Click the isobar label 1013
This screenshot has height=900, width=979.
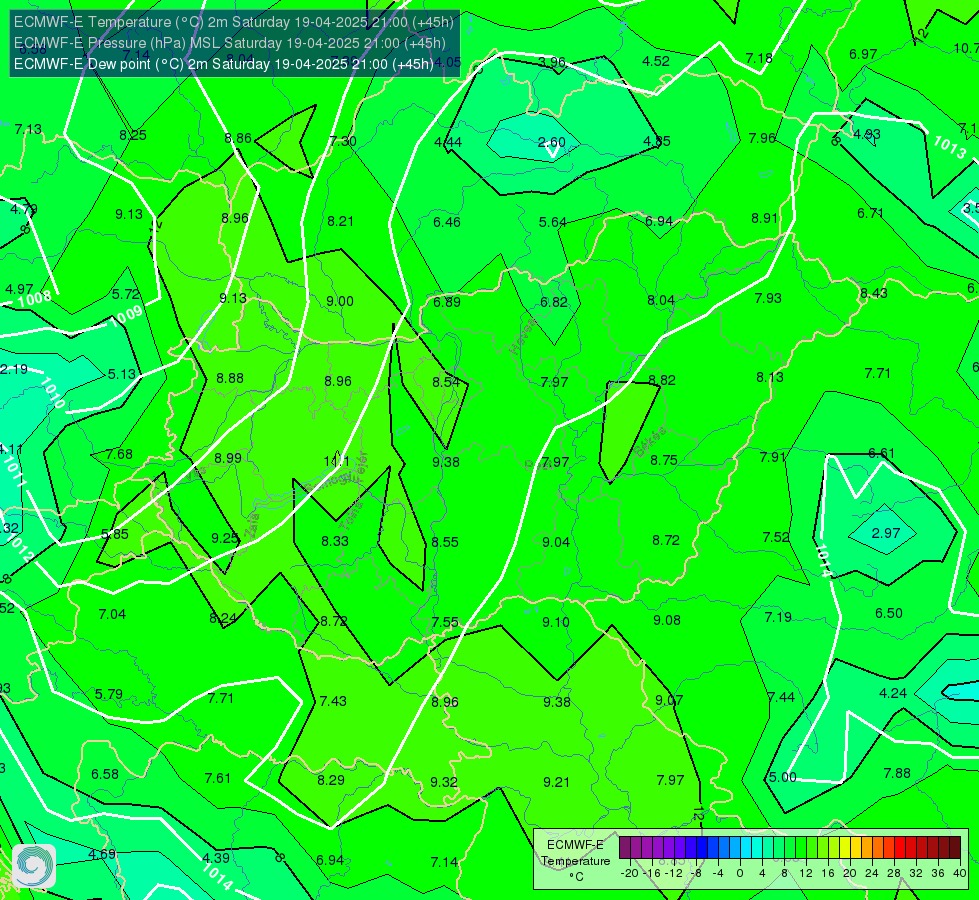point(950,147)
